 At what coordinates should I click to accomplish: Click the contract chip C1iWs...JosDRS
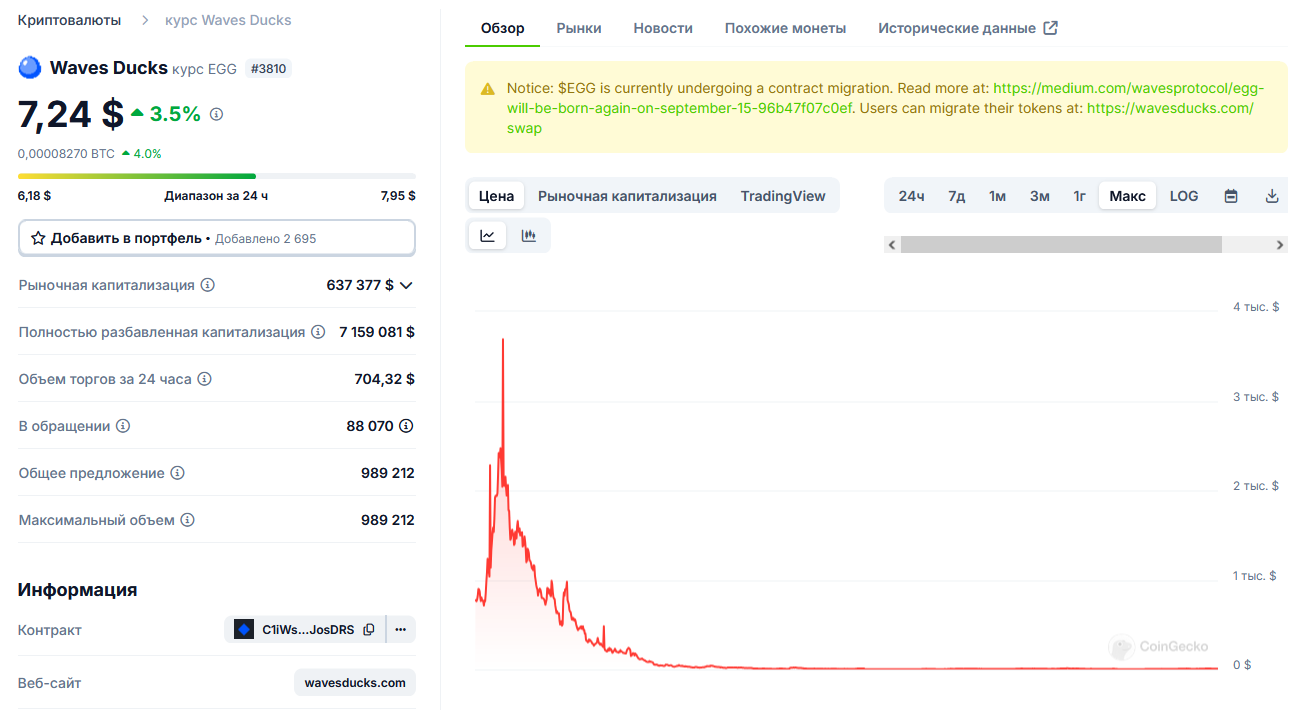click(x=303, y=629)
